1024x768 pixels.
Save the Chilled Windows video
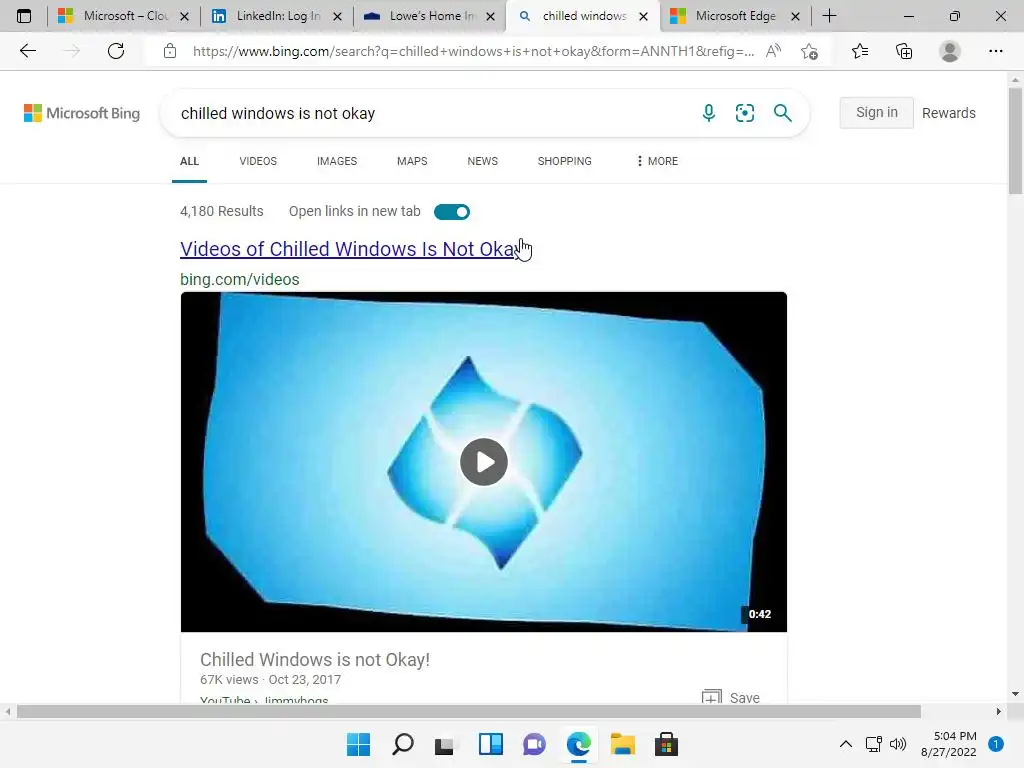click(731, 697)
